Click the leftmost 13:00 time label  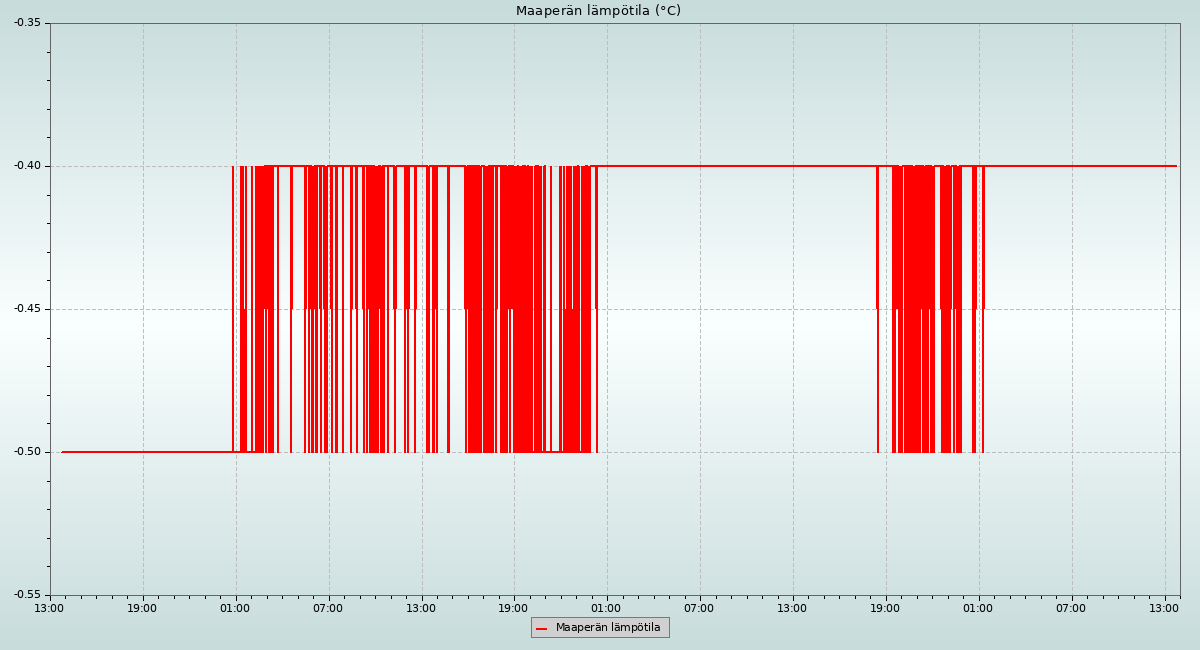coord(50,608)
